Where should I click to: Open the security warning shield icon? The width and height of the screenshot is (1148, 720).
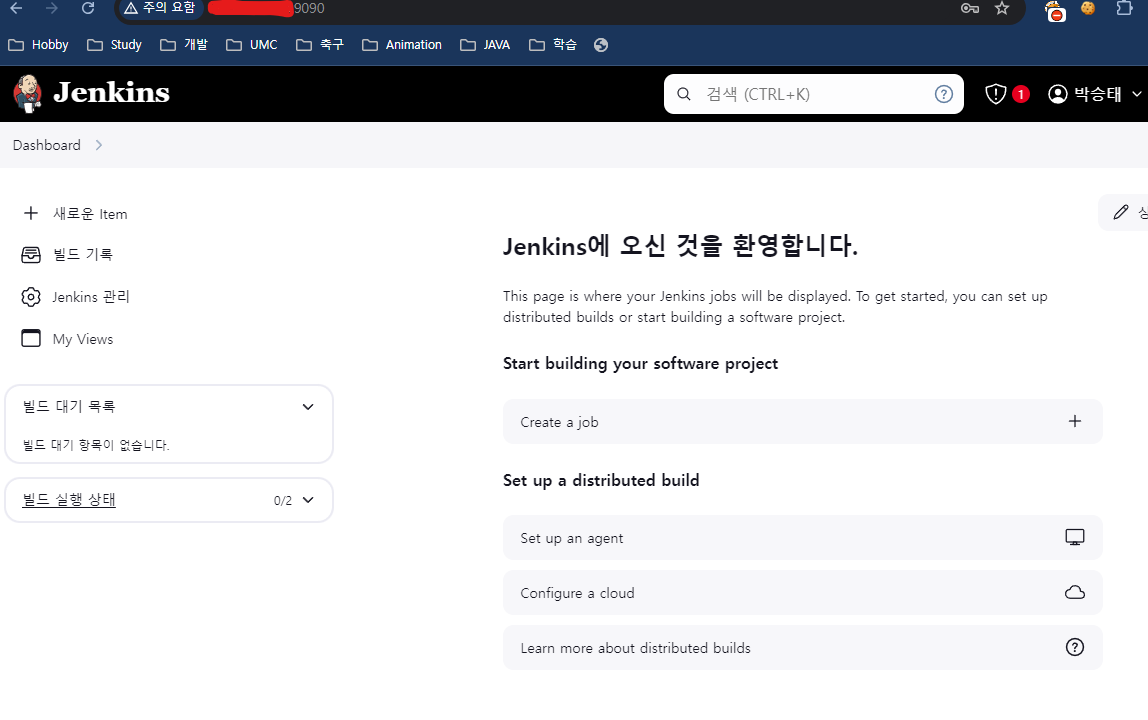click(995, 94)
